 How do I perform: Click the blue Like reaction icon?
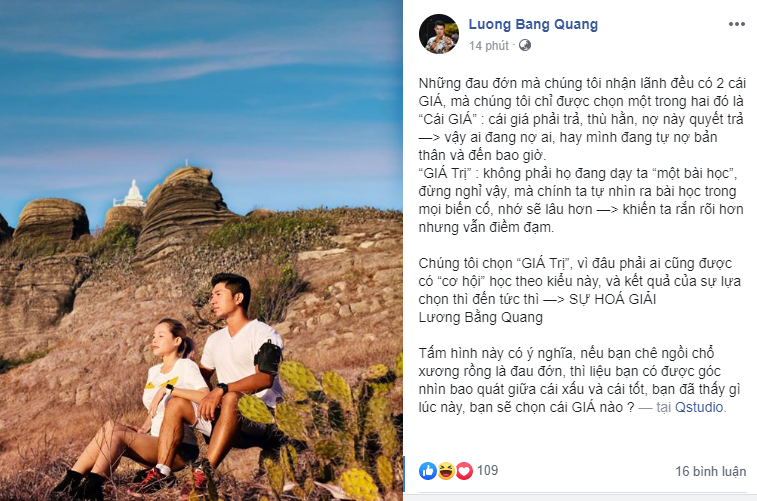pyautogui.click(x=428, y=470)
